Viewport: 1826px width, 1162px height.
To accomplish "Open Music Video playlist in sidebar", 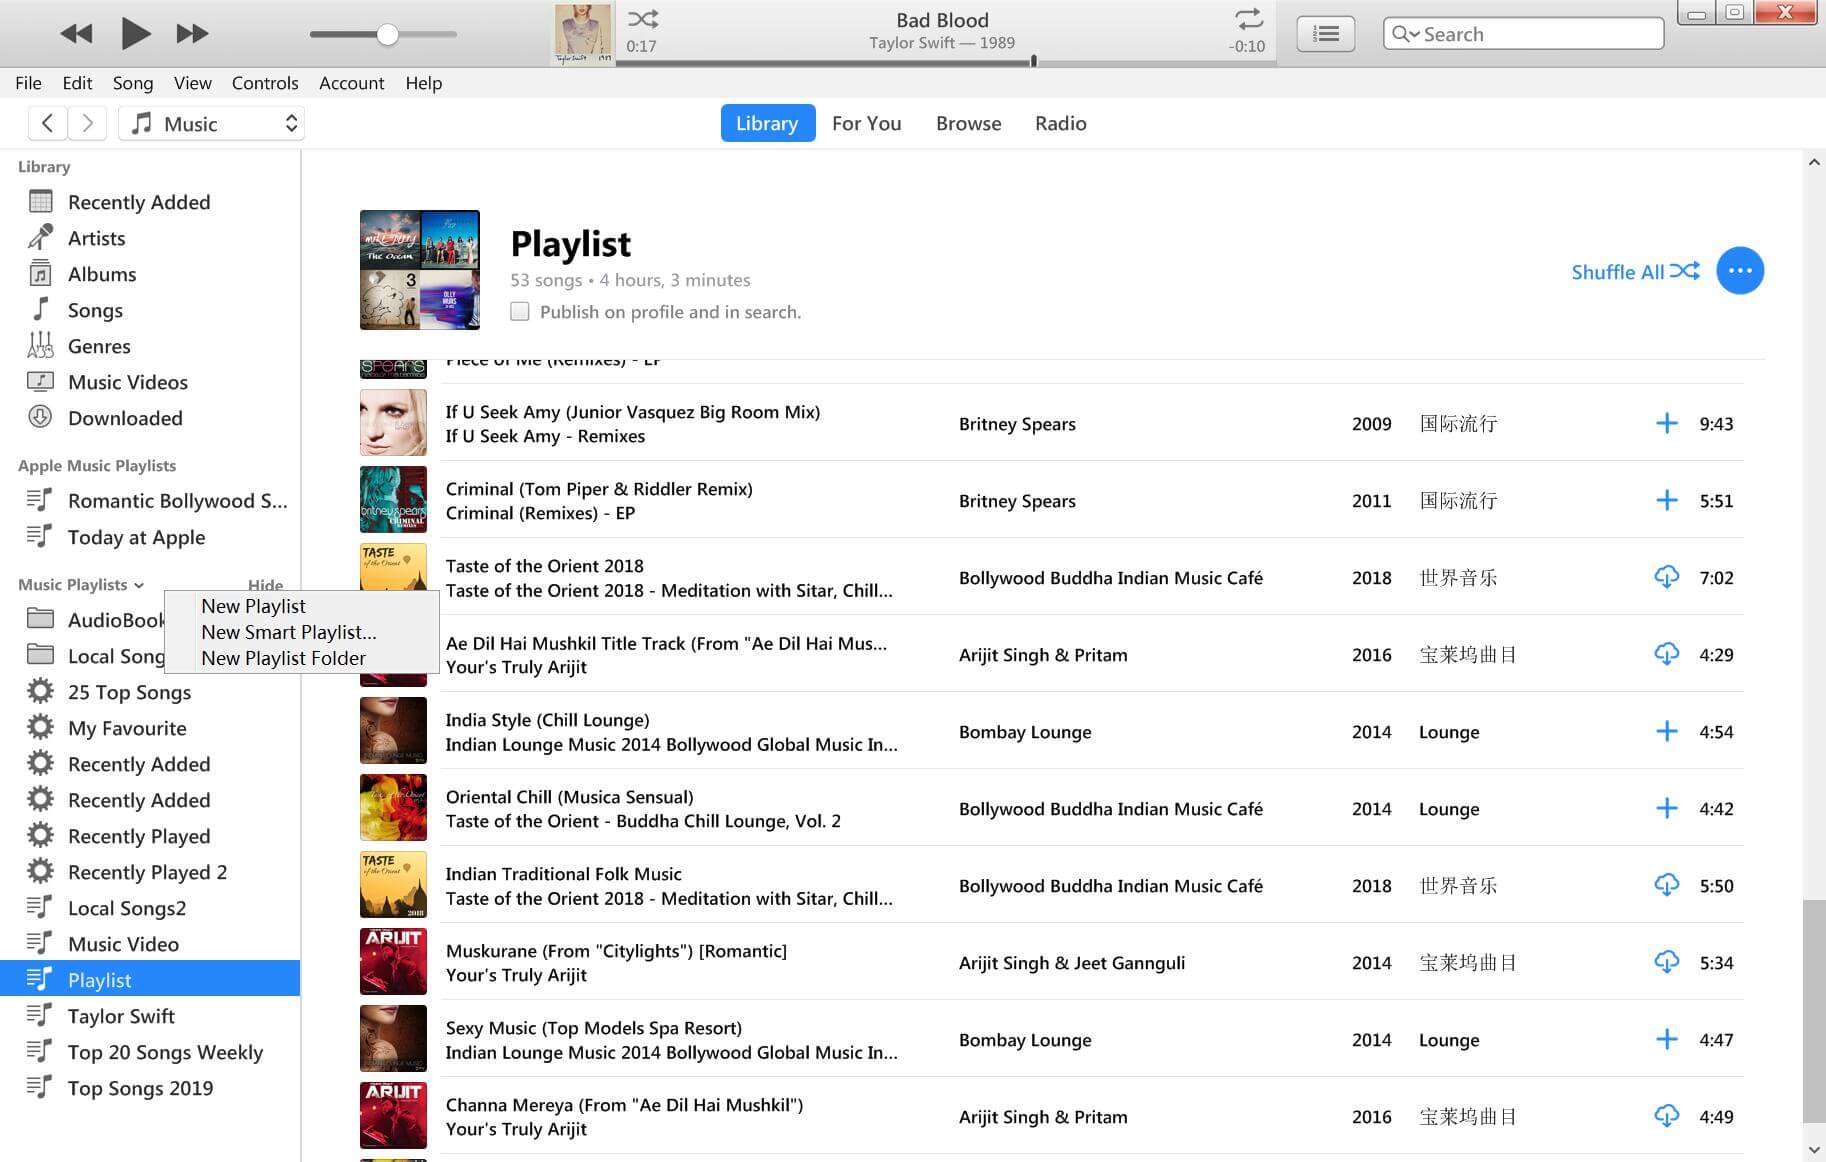I will [x=123, y=944].
